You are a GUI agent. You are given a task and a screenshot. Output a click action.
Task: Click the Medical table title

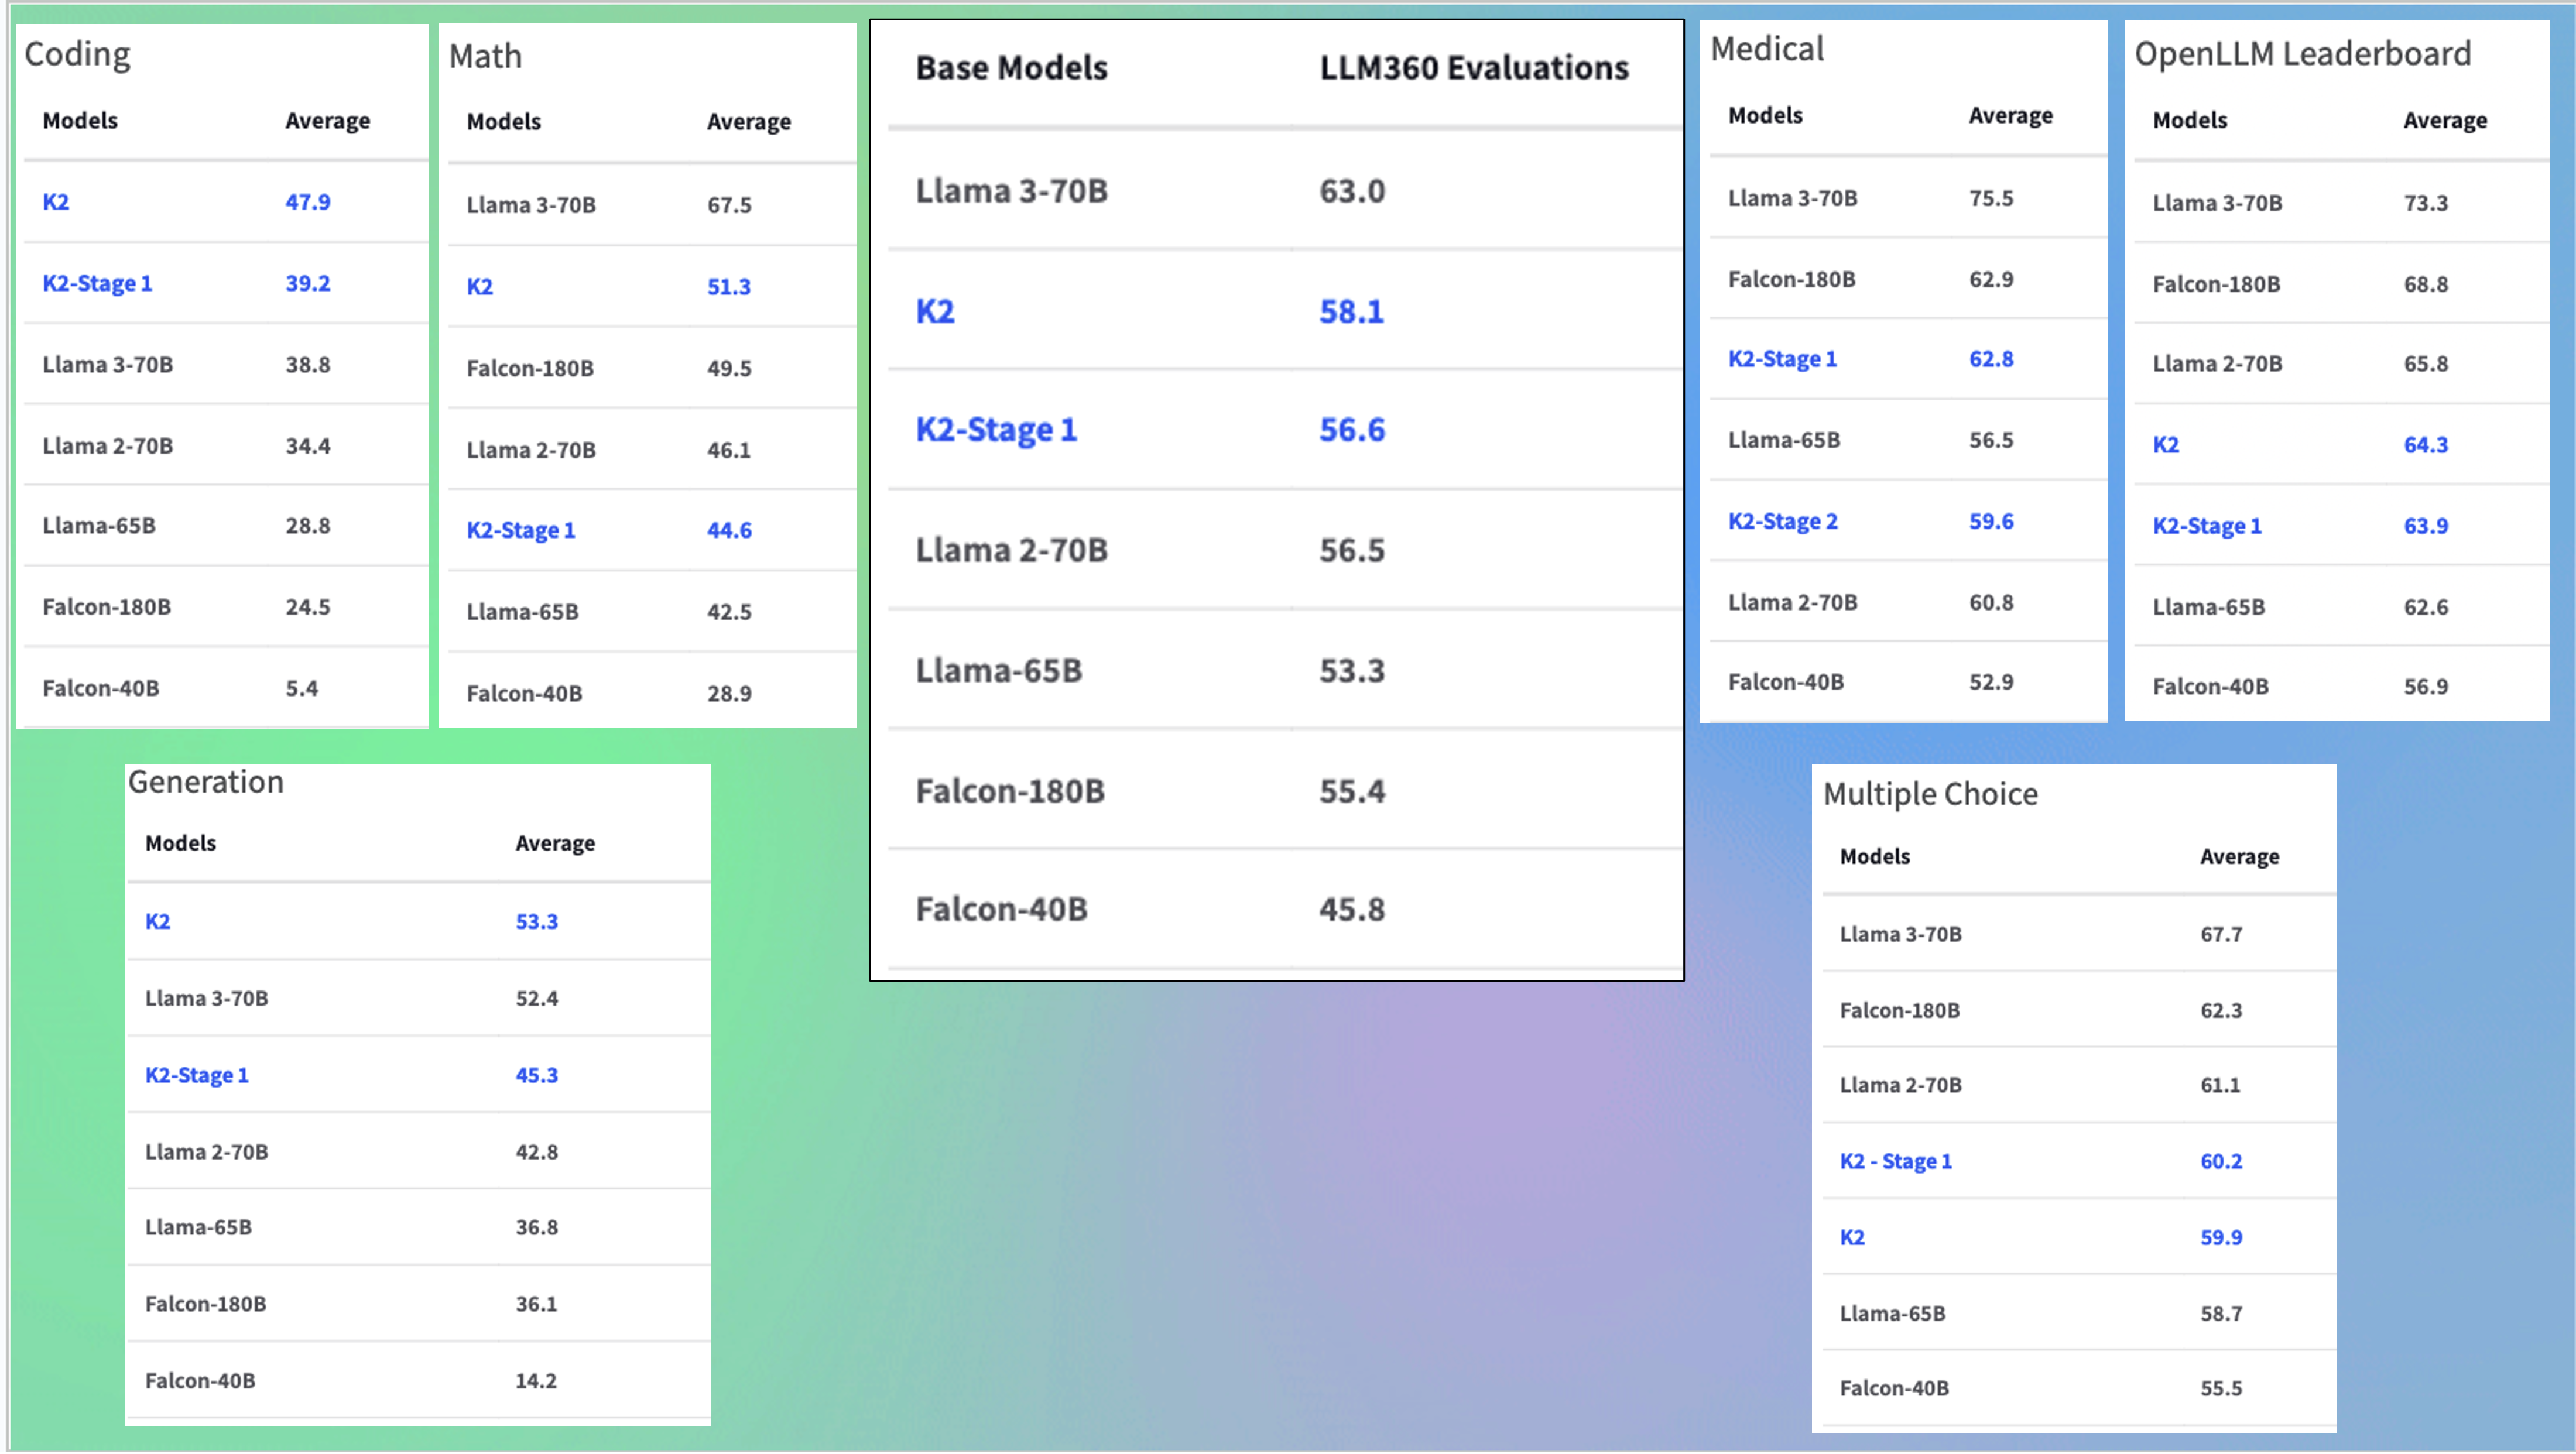point(1767,49)
